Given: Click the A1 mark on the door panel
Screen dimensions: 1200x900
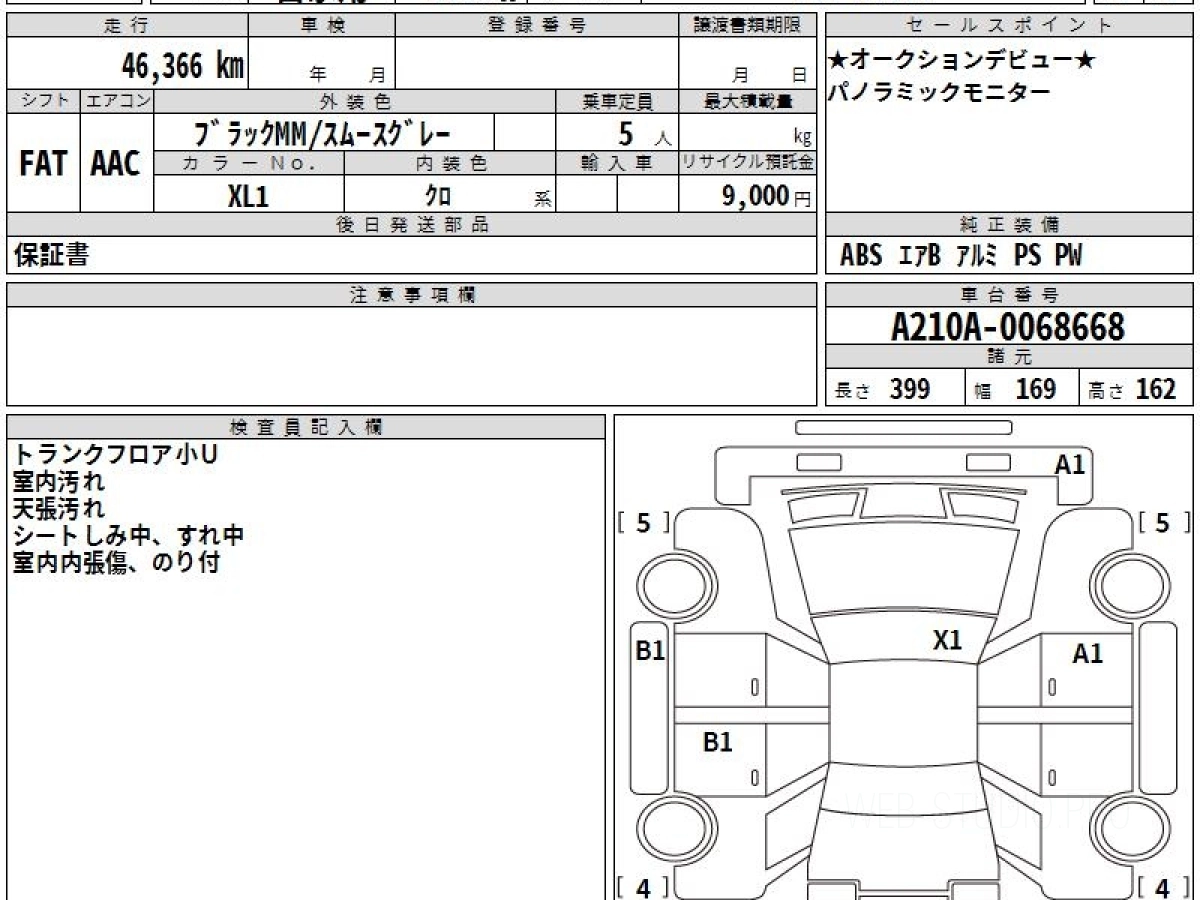Looking at the screenshot, I should coord(1087,654).
